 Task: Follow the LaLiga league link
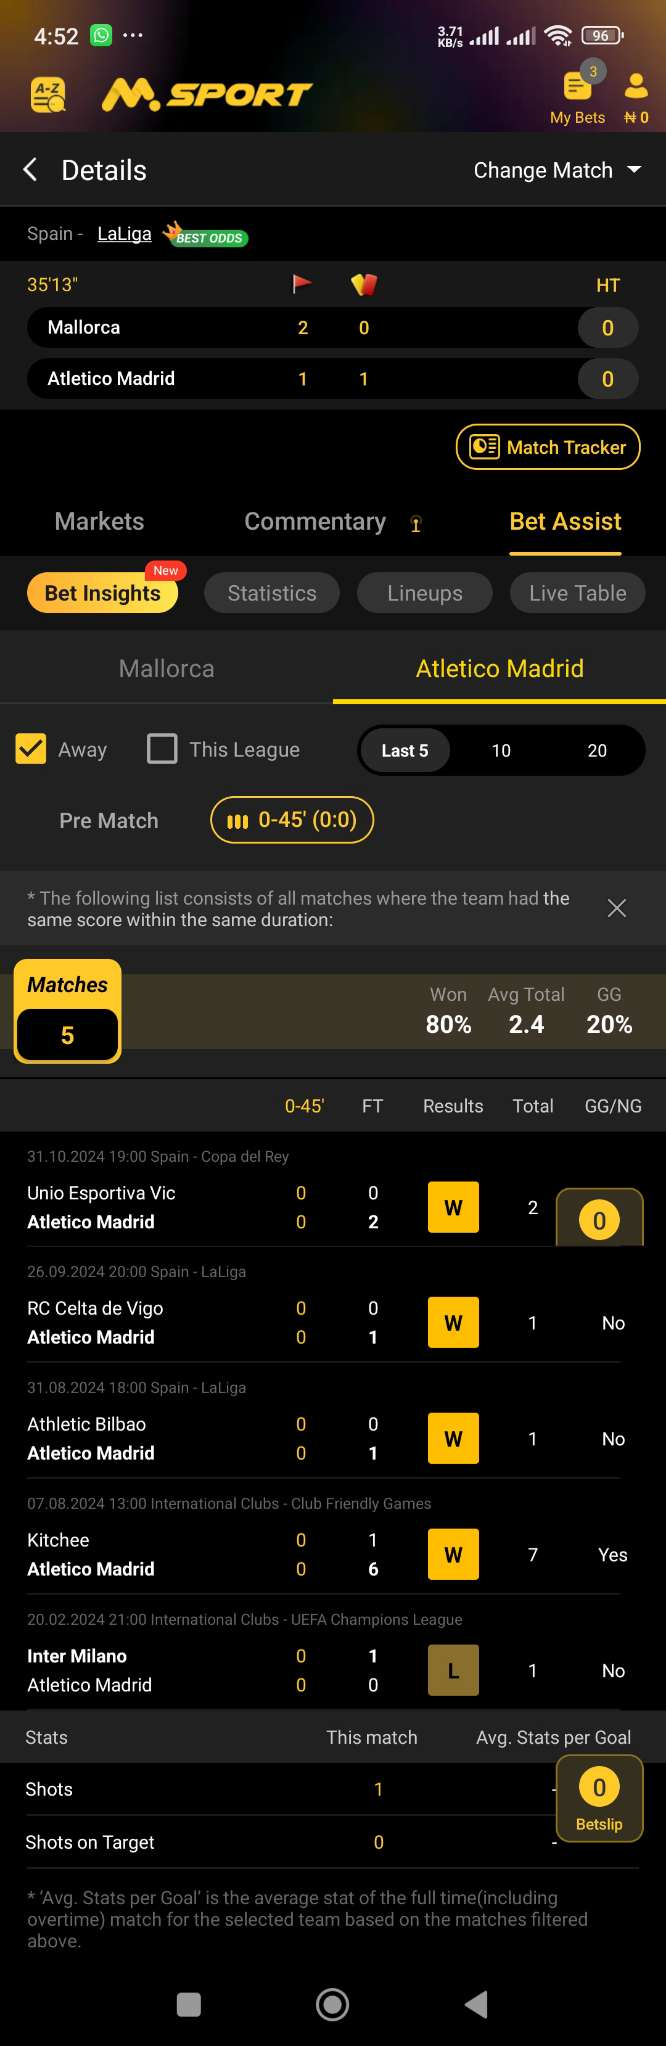coord(124,234)
